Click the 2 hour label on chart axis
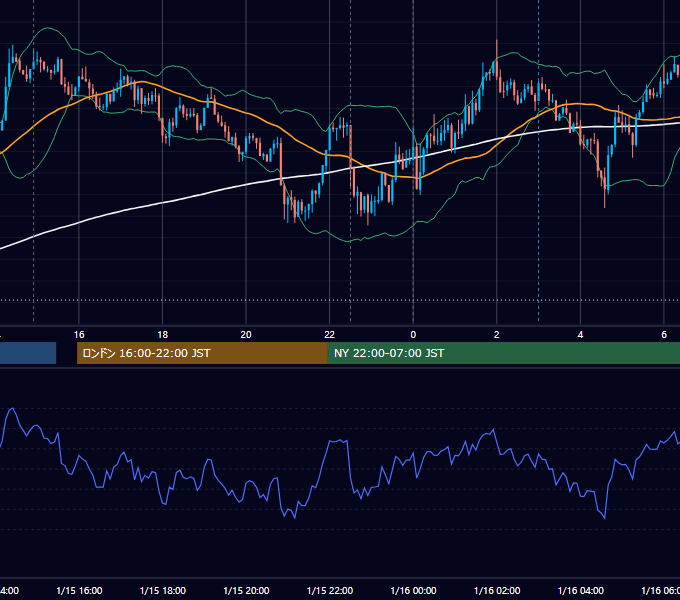 click(497, 335)
